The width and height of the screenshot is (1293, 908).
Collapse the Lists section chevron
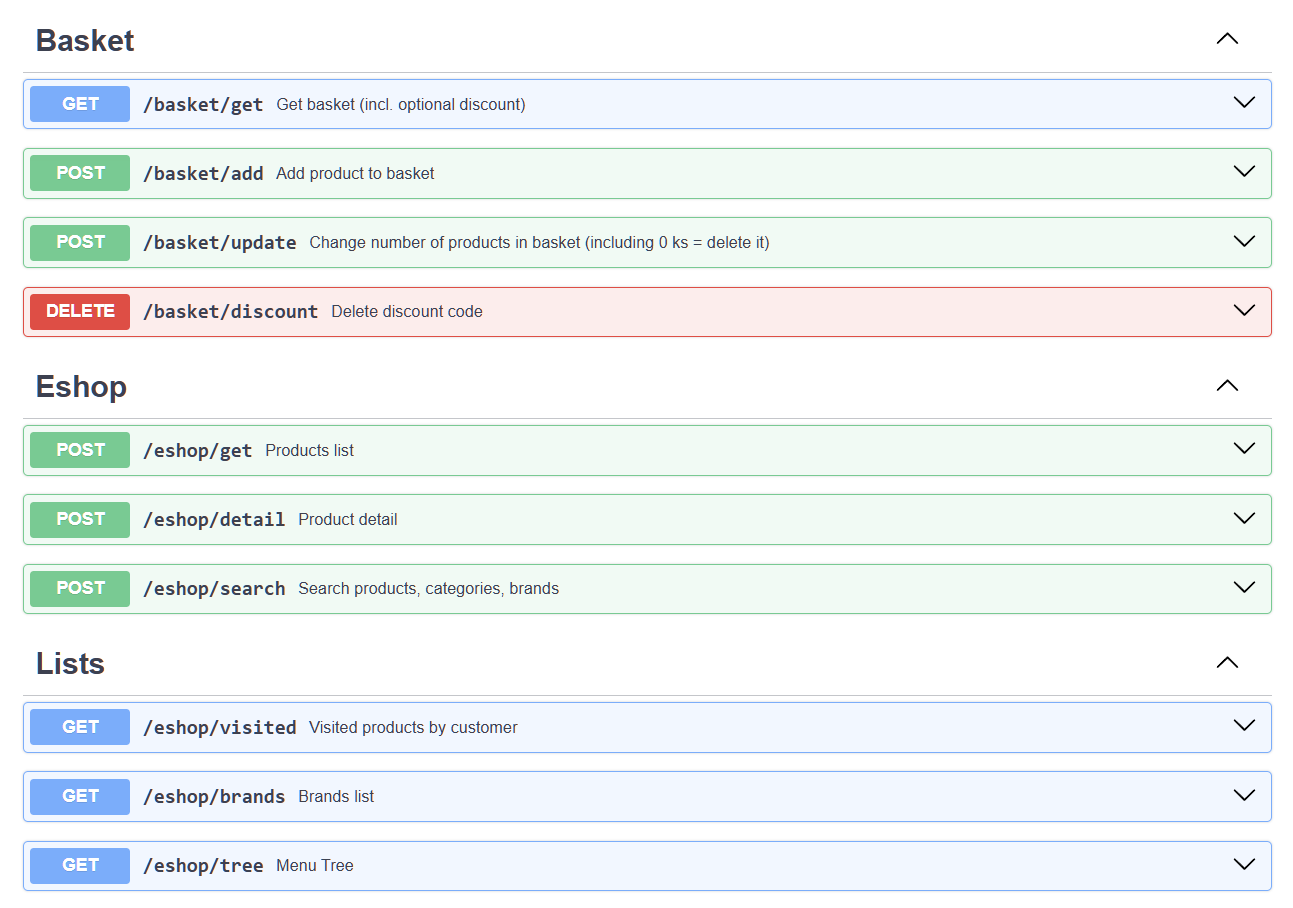coord(1226,663)
